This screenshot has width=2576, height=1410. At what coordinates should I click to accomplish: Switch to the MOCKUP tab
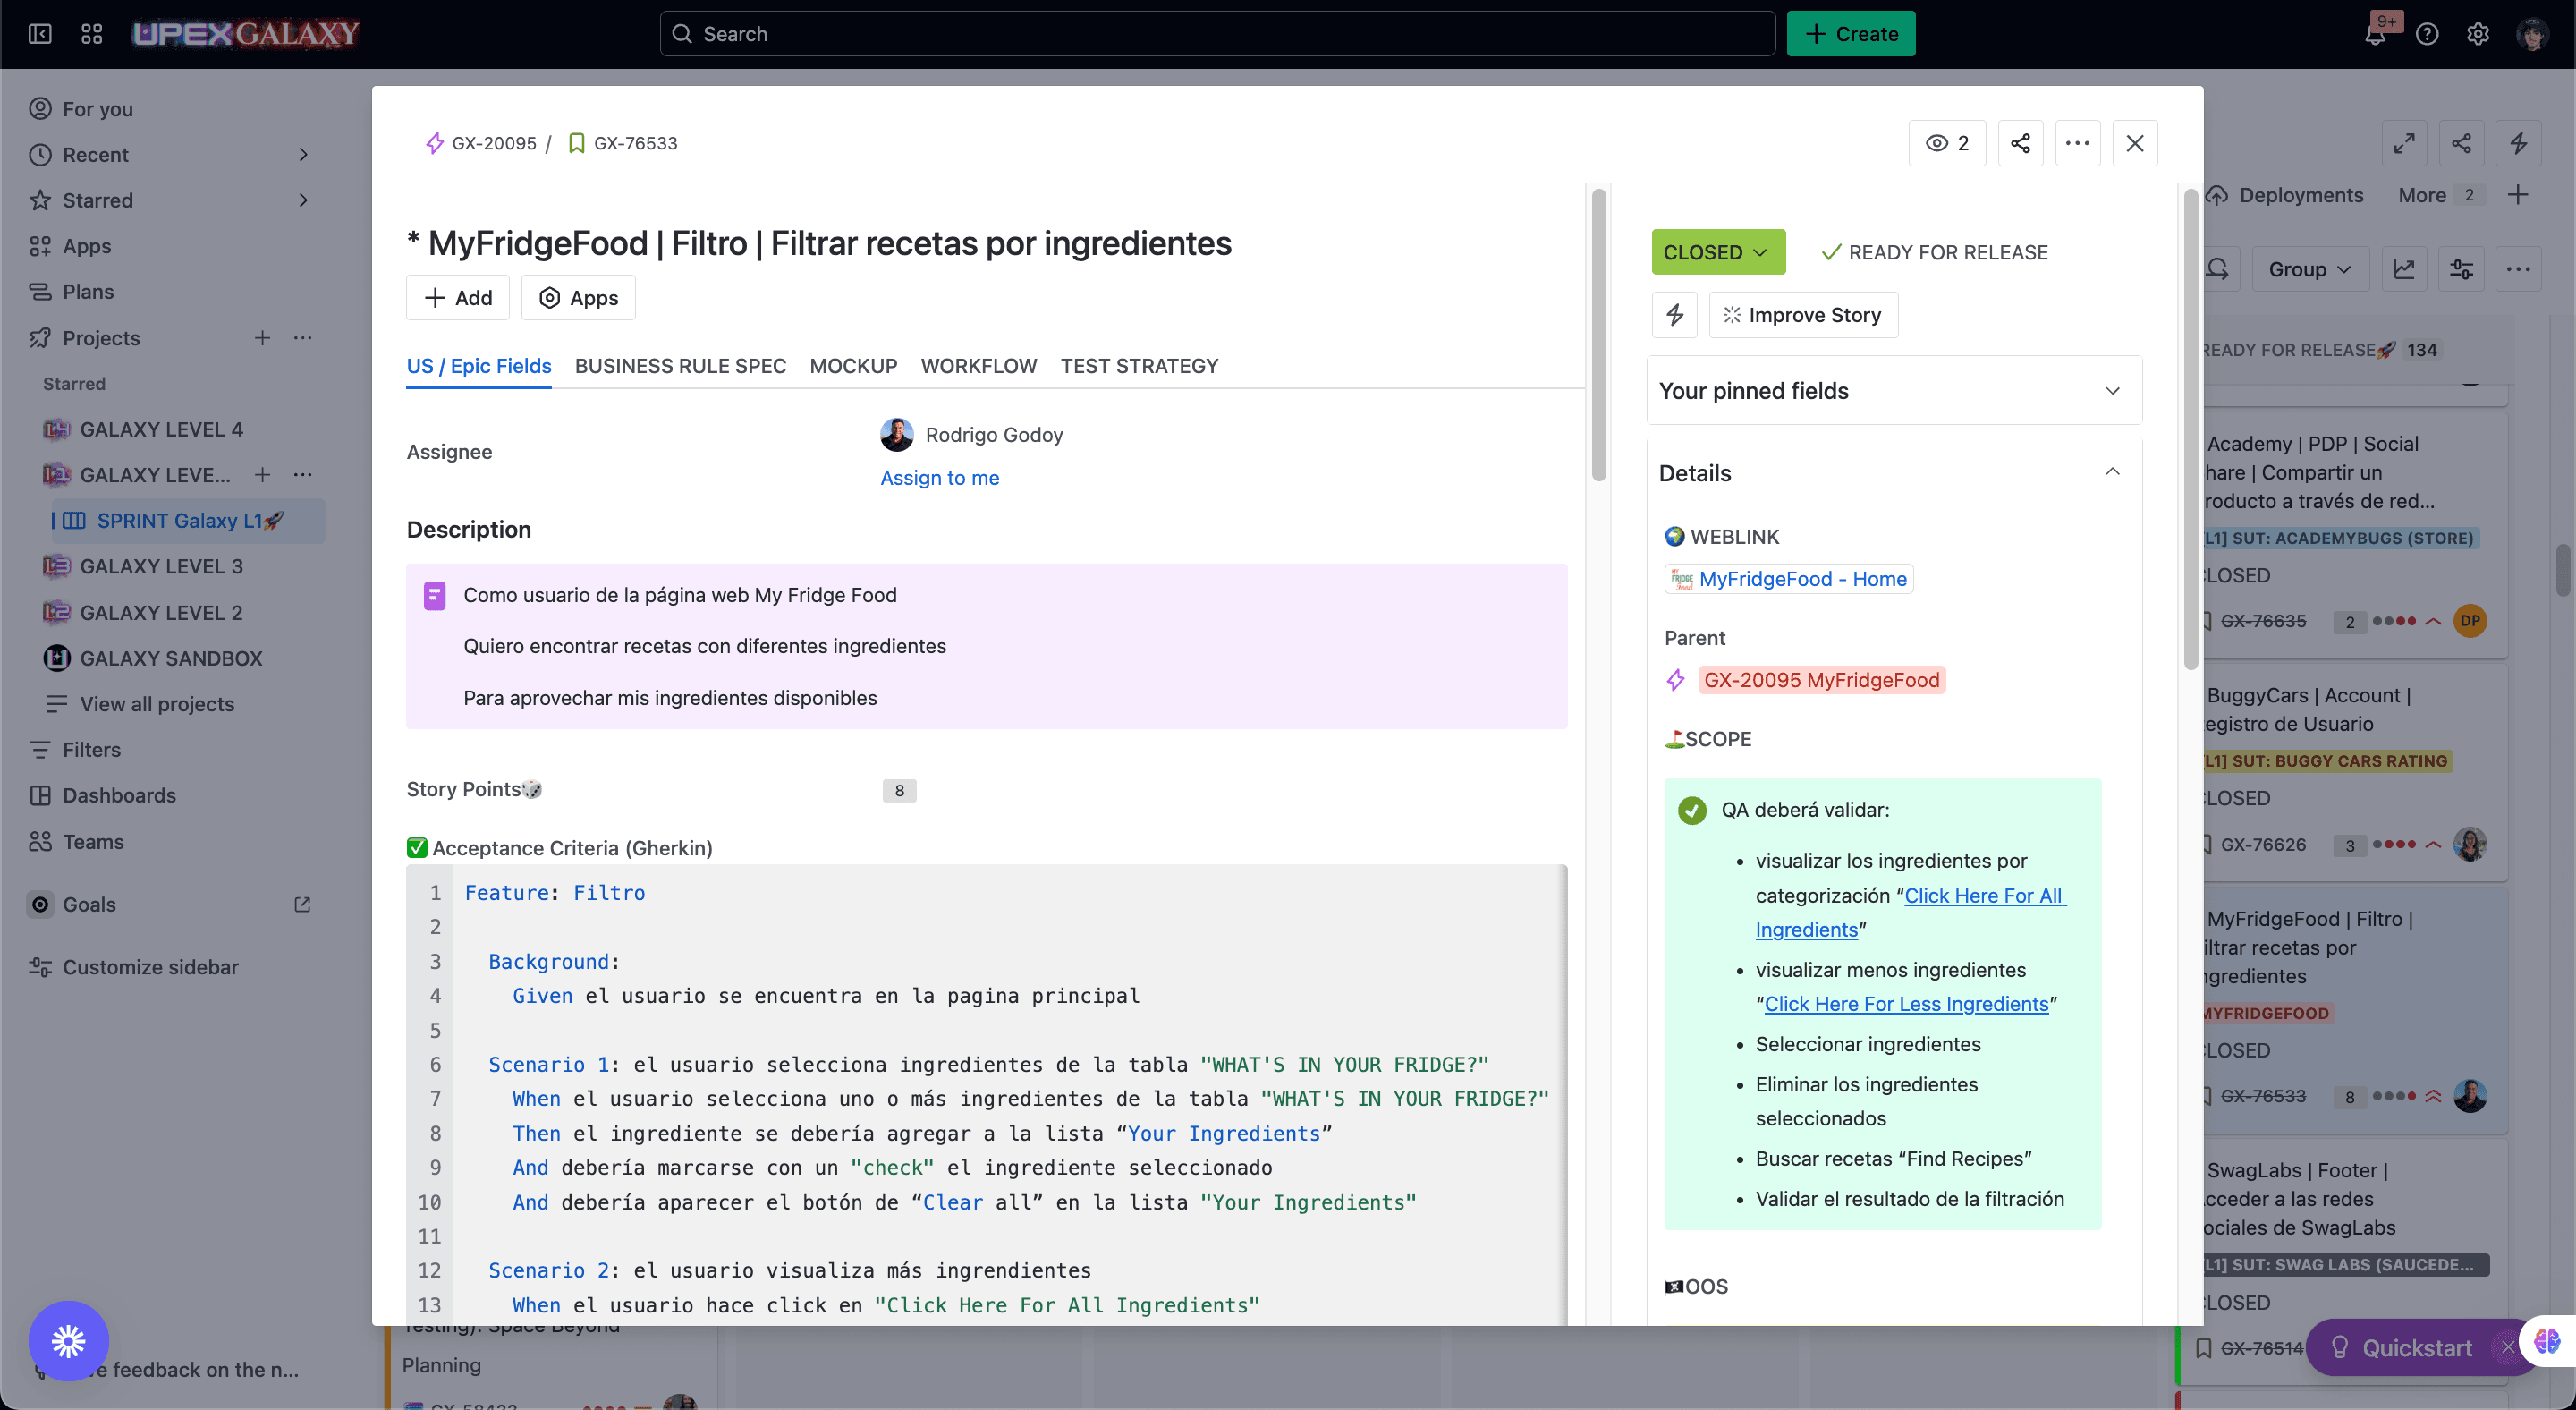tap(853, 366)
